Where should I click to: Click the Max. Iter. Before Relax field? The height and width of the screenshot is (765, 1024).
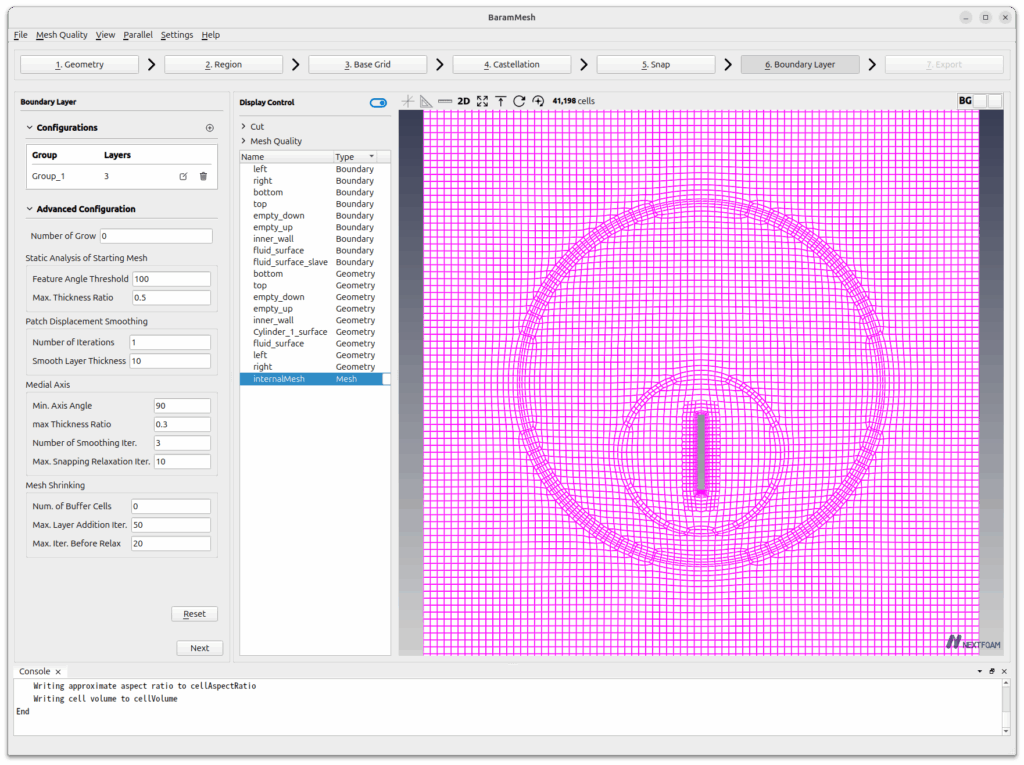(x=170, y=544)
